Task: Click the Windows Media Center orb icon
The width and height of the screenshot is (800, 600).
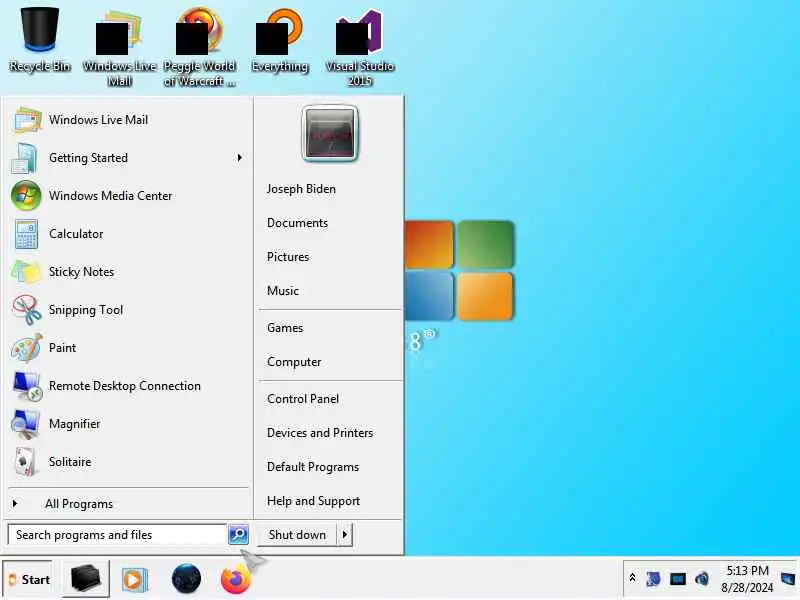Action: (x=26, y=195)
